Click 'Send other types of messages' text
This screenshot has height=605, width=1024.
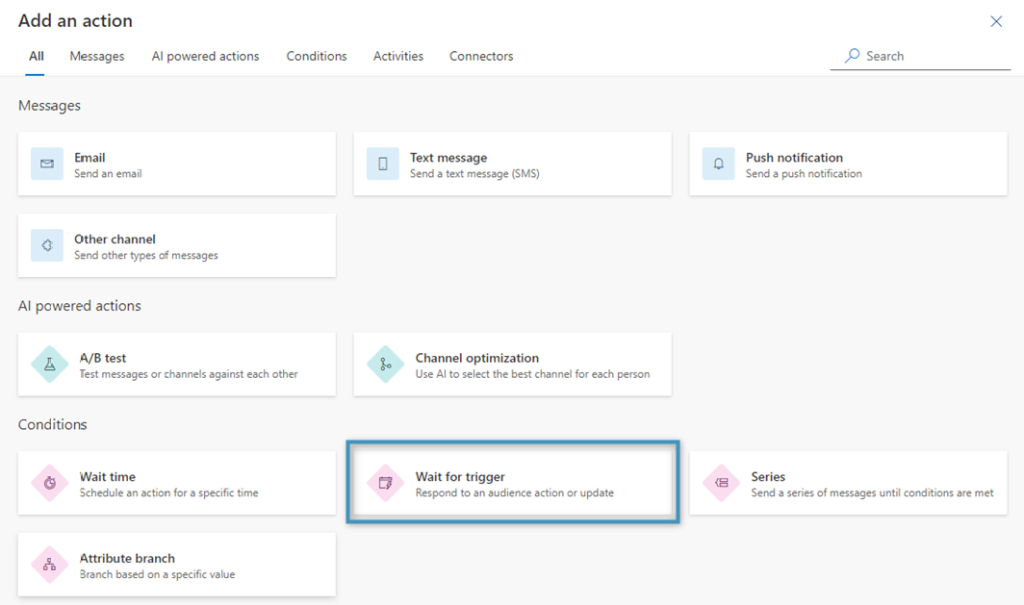pyautogui.click(x=146, y=255)
